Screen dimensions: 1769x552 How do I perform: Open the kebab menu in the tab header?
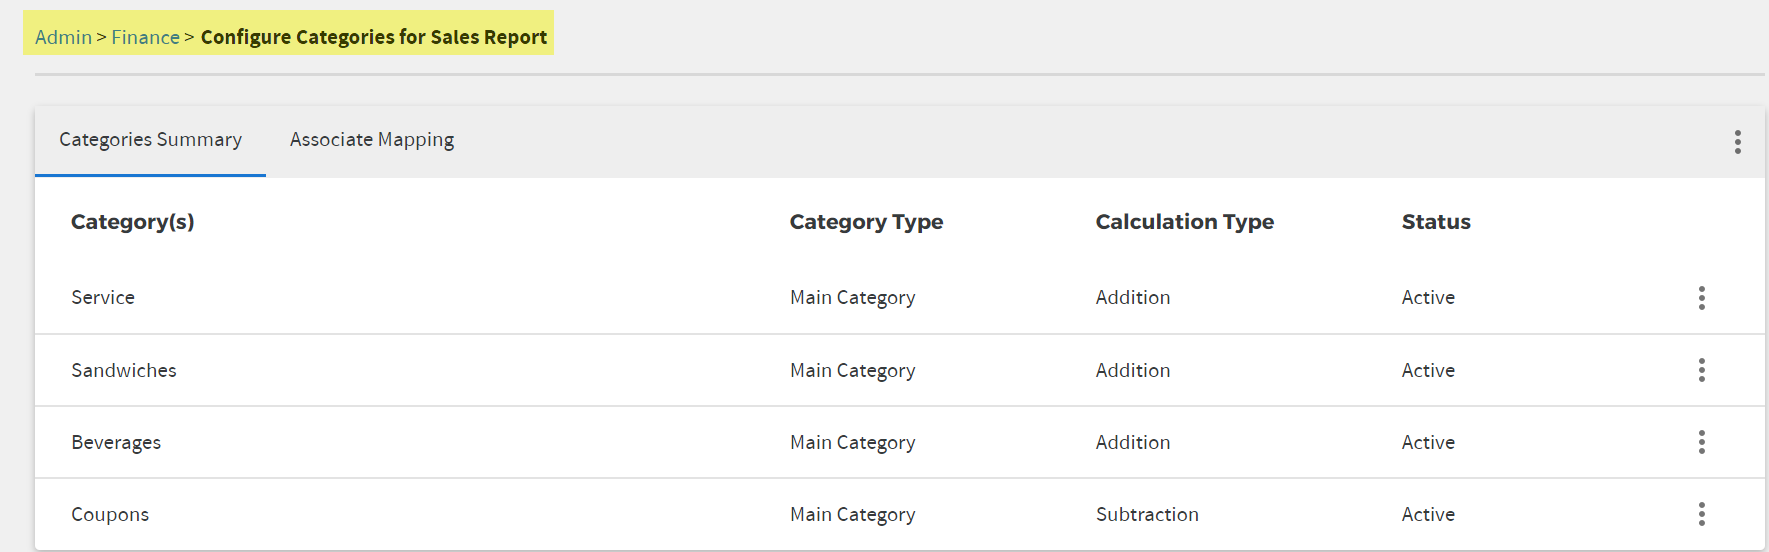point(1738,142)
